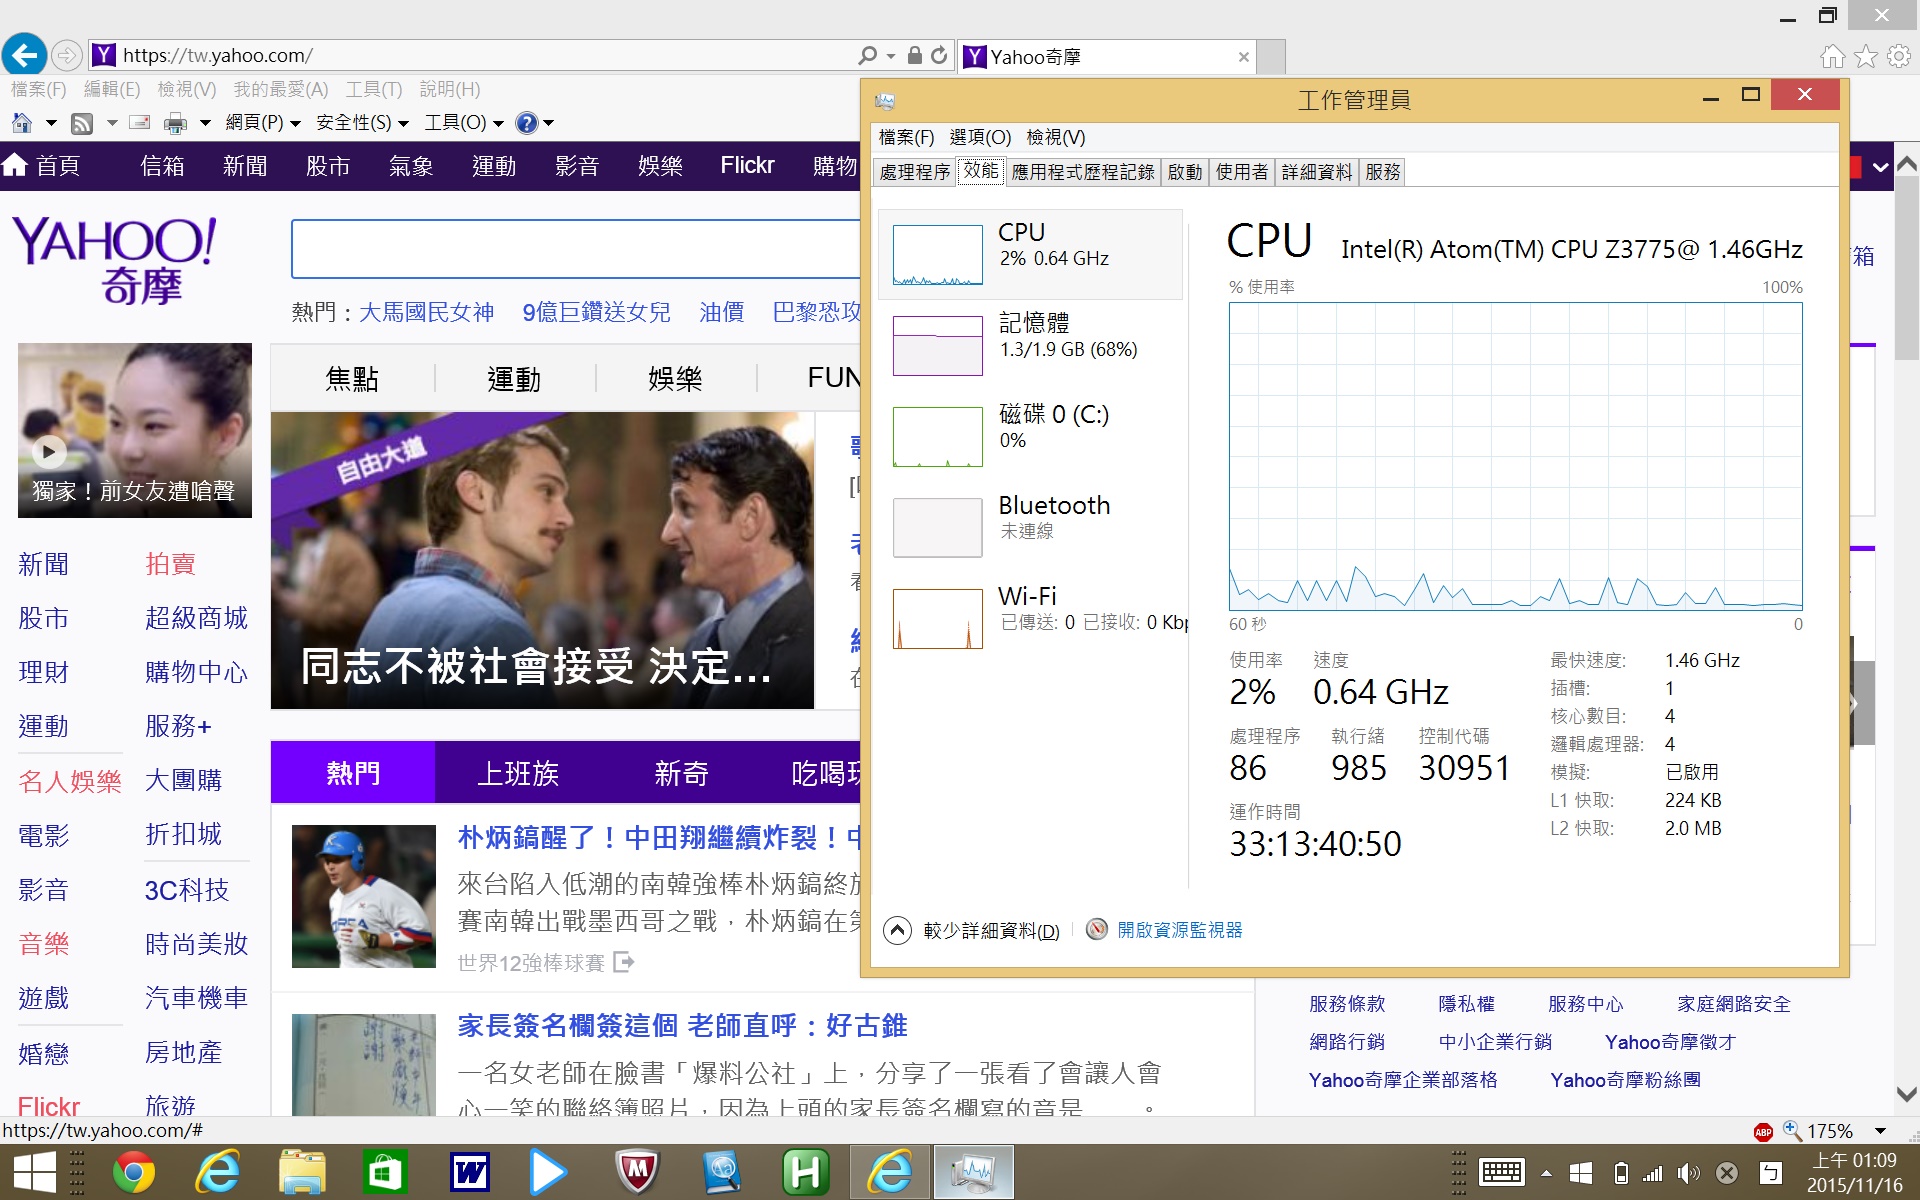Click the Yahoo search input box
Screen dimensions: 1920x1200
pyautogui.click(x=575, y=249)
